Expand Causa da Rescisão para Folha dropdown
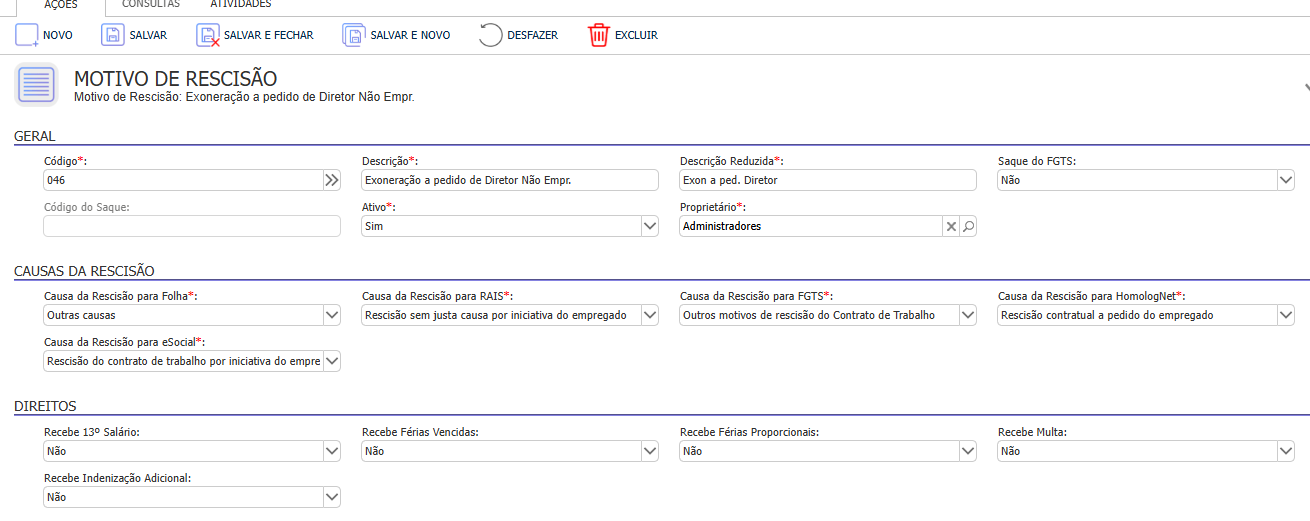The height and width of the screenshot is (521, 1310). coord(332,315)
